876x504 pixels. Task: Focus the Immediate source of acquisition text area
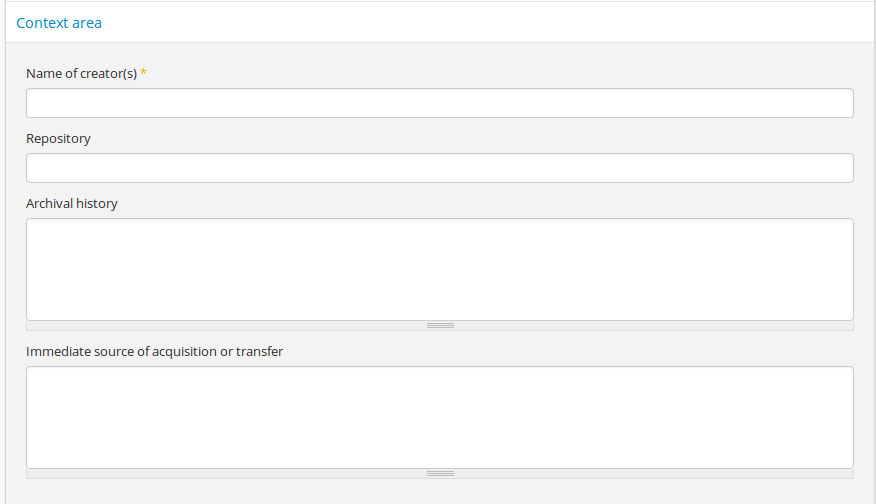coord(439,417)
